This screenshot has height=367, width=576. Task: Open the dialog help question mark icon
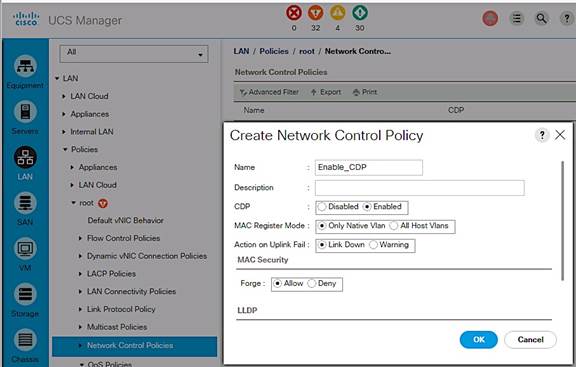542,135
